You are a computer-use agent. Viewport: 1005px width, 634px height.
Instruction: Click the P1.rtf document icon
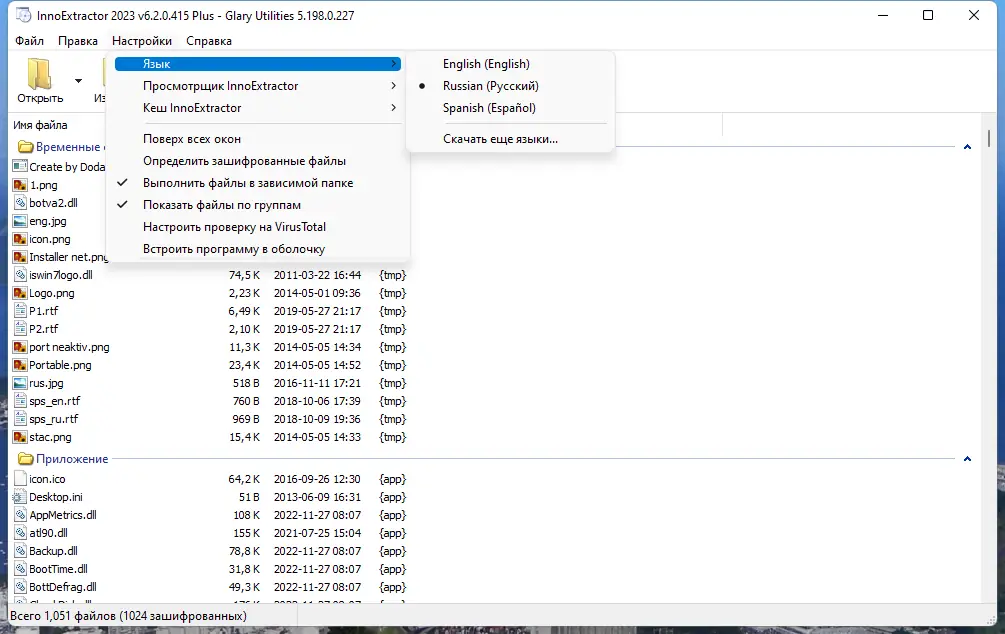20,311
